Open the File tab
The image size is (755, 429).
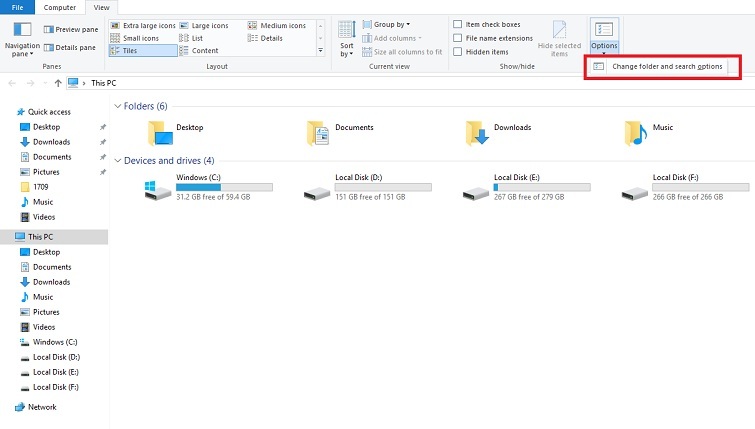pos(17,7)
